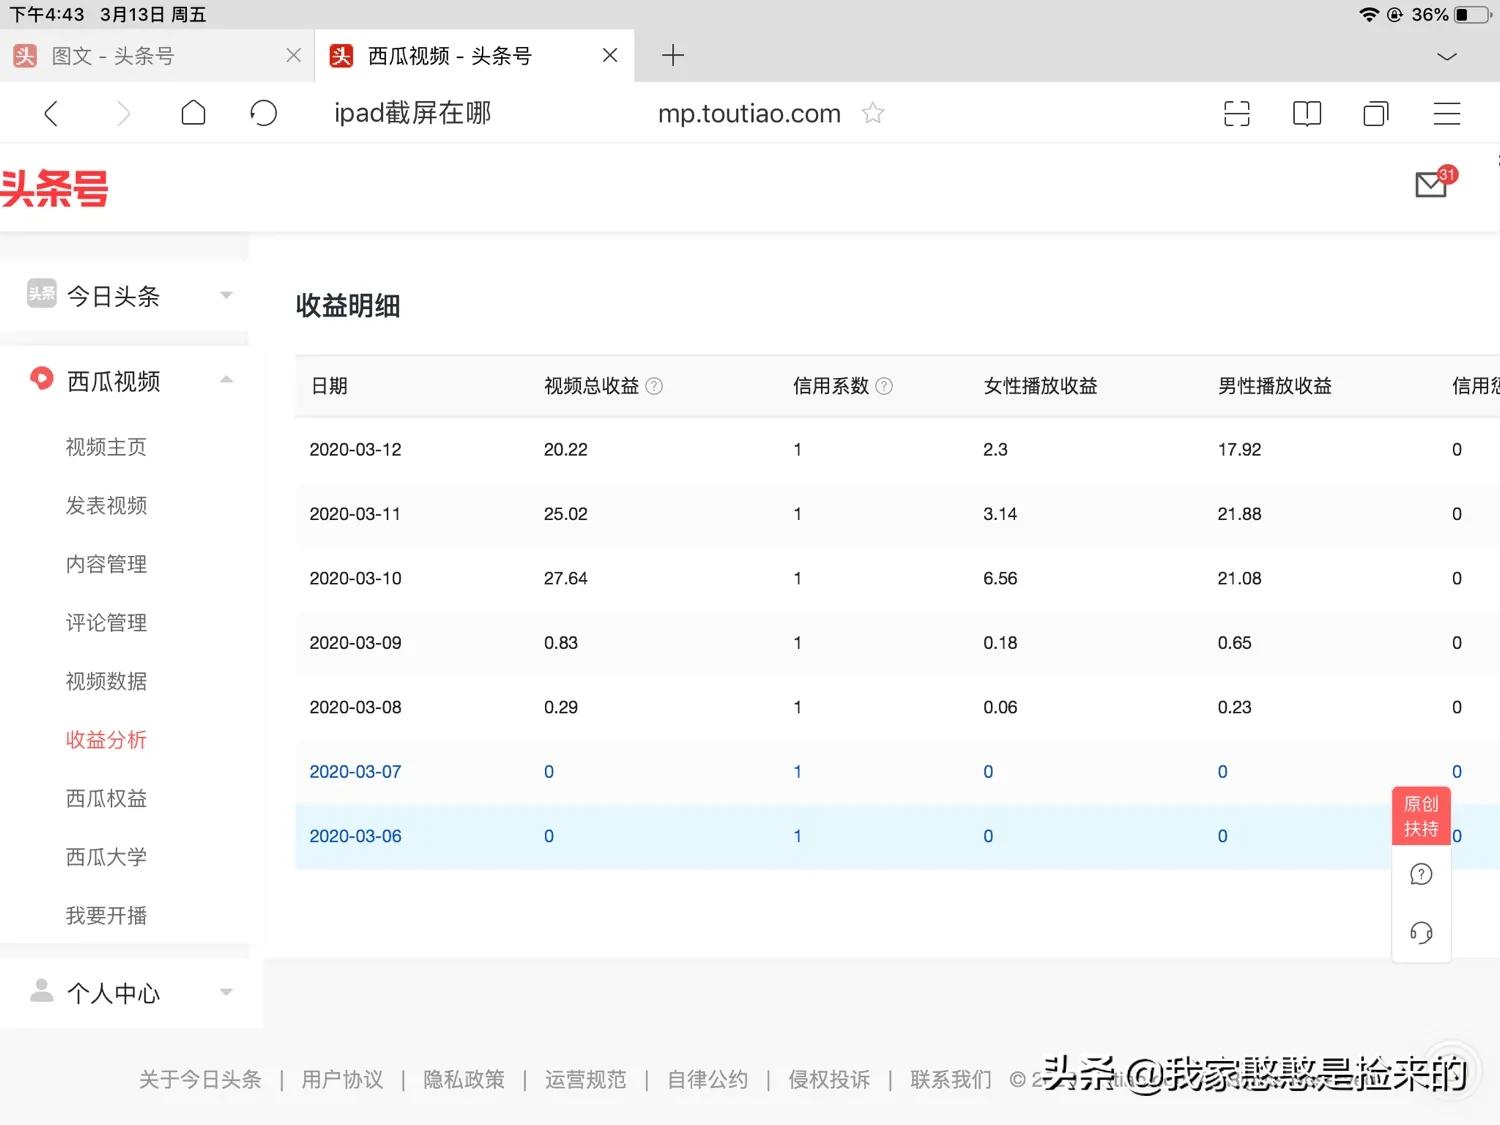Expand the 今日头条 account dropdown
Image resolution: width=1500 pixels, height=1125 pixels.
tap(226, 295)
